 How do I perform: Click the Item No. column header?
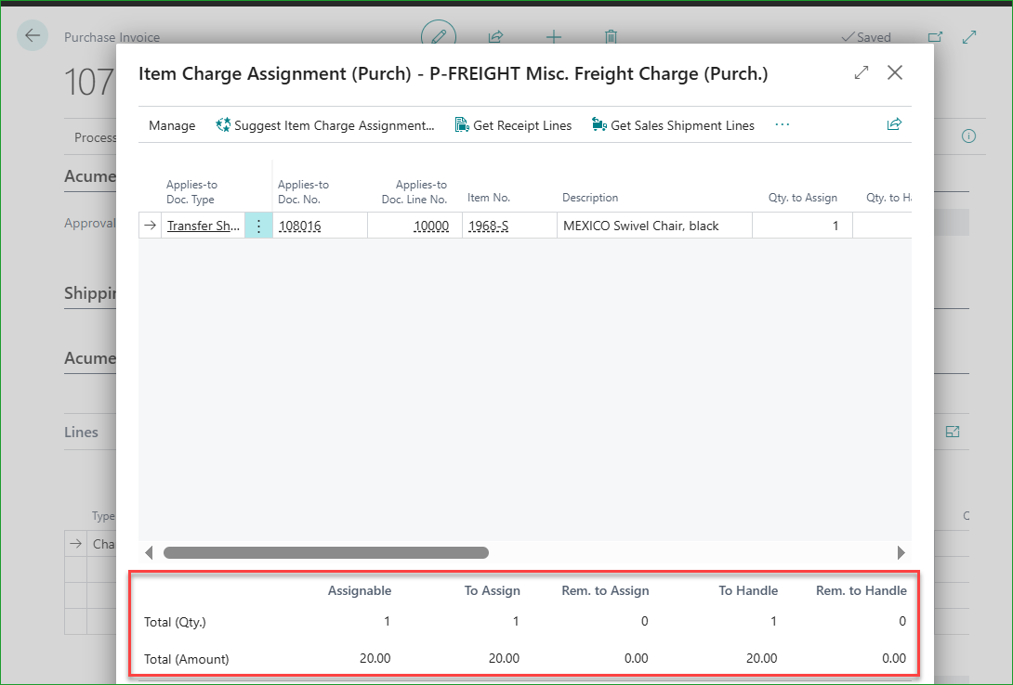click(x=488, y=198)
